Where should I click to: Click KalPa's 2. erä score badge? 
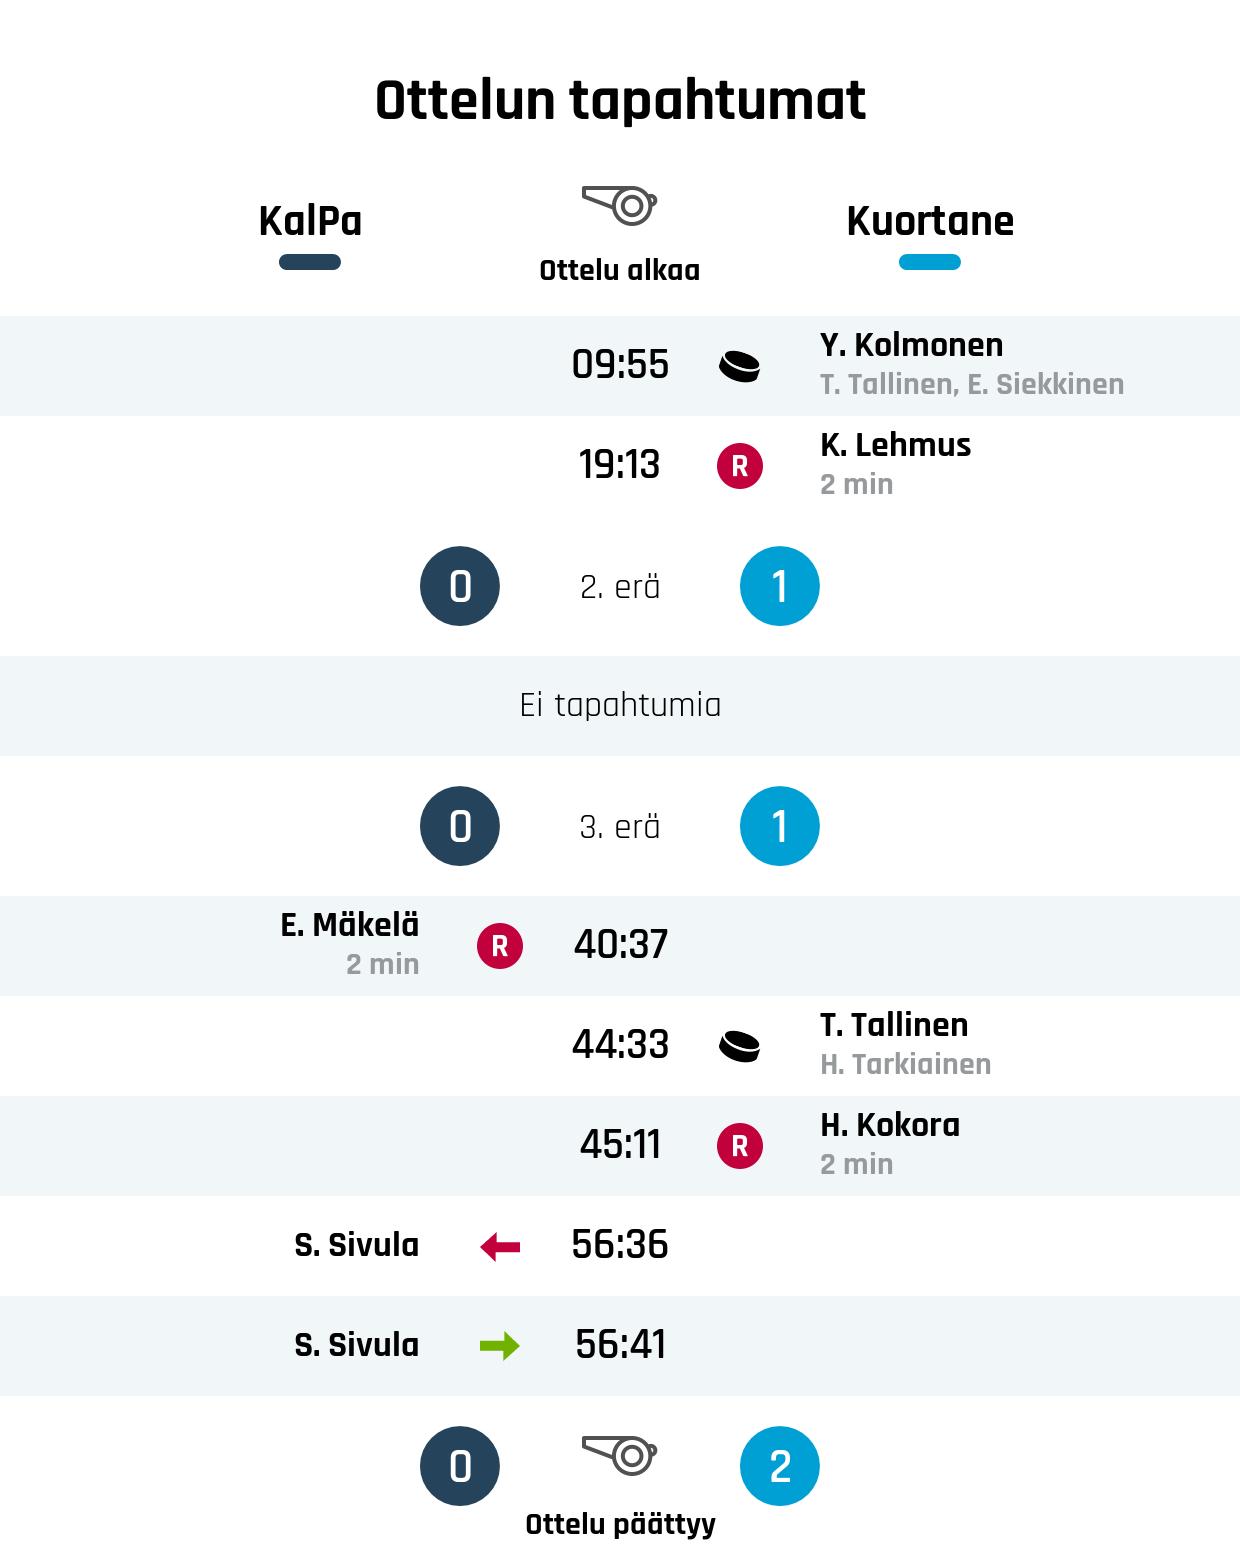460,586
